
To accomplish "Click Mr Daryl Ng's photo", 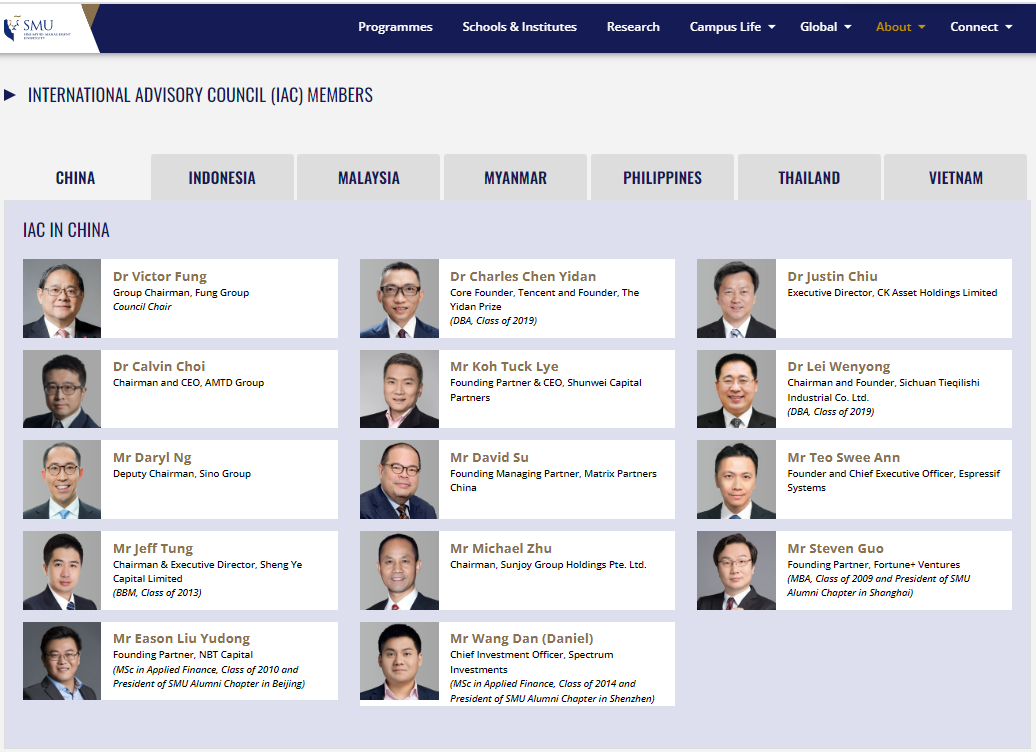I will click(x=62, y=480).
